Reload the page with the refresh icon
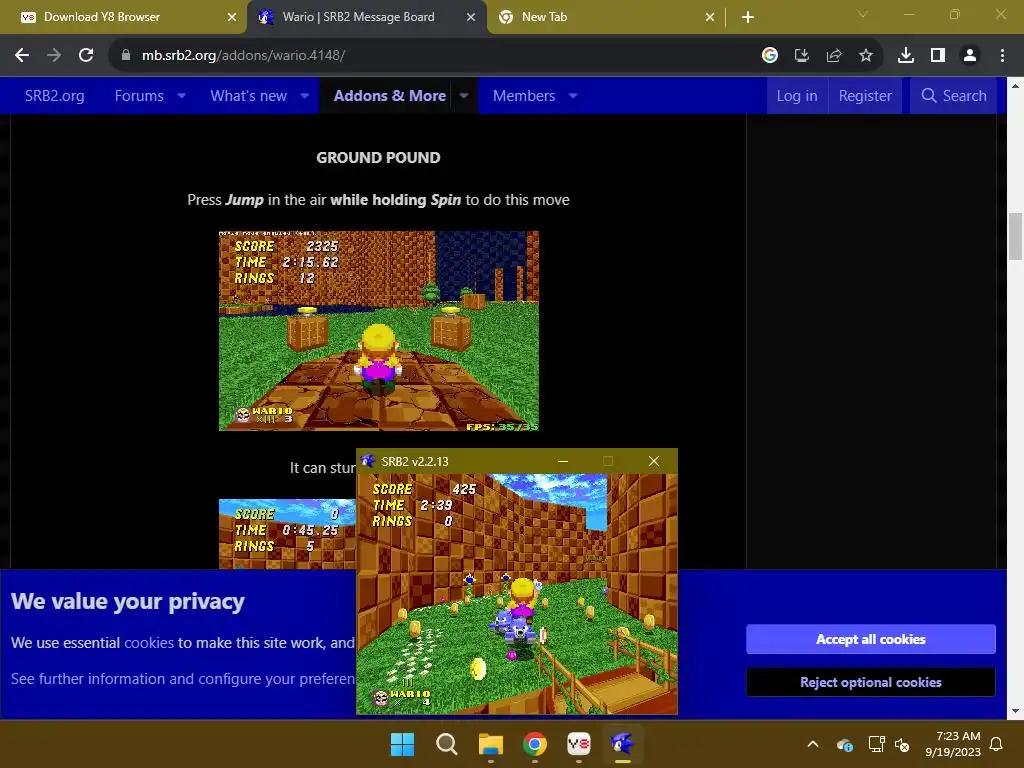 point(86,56)
